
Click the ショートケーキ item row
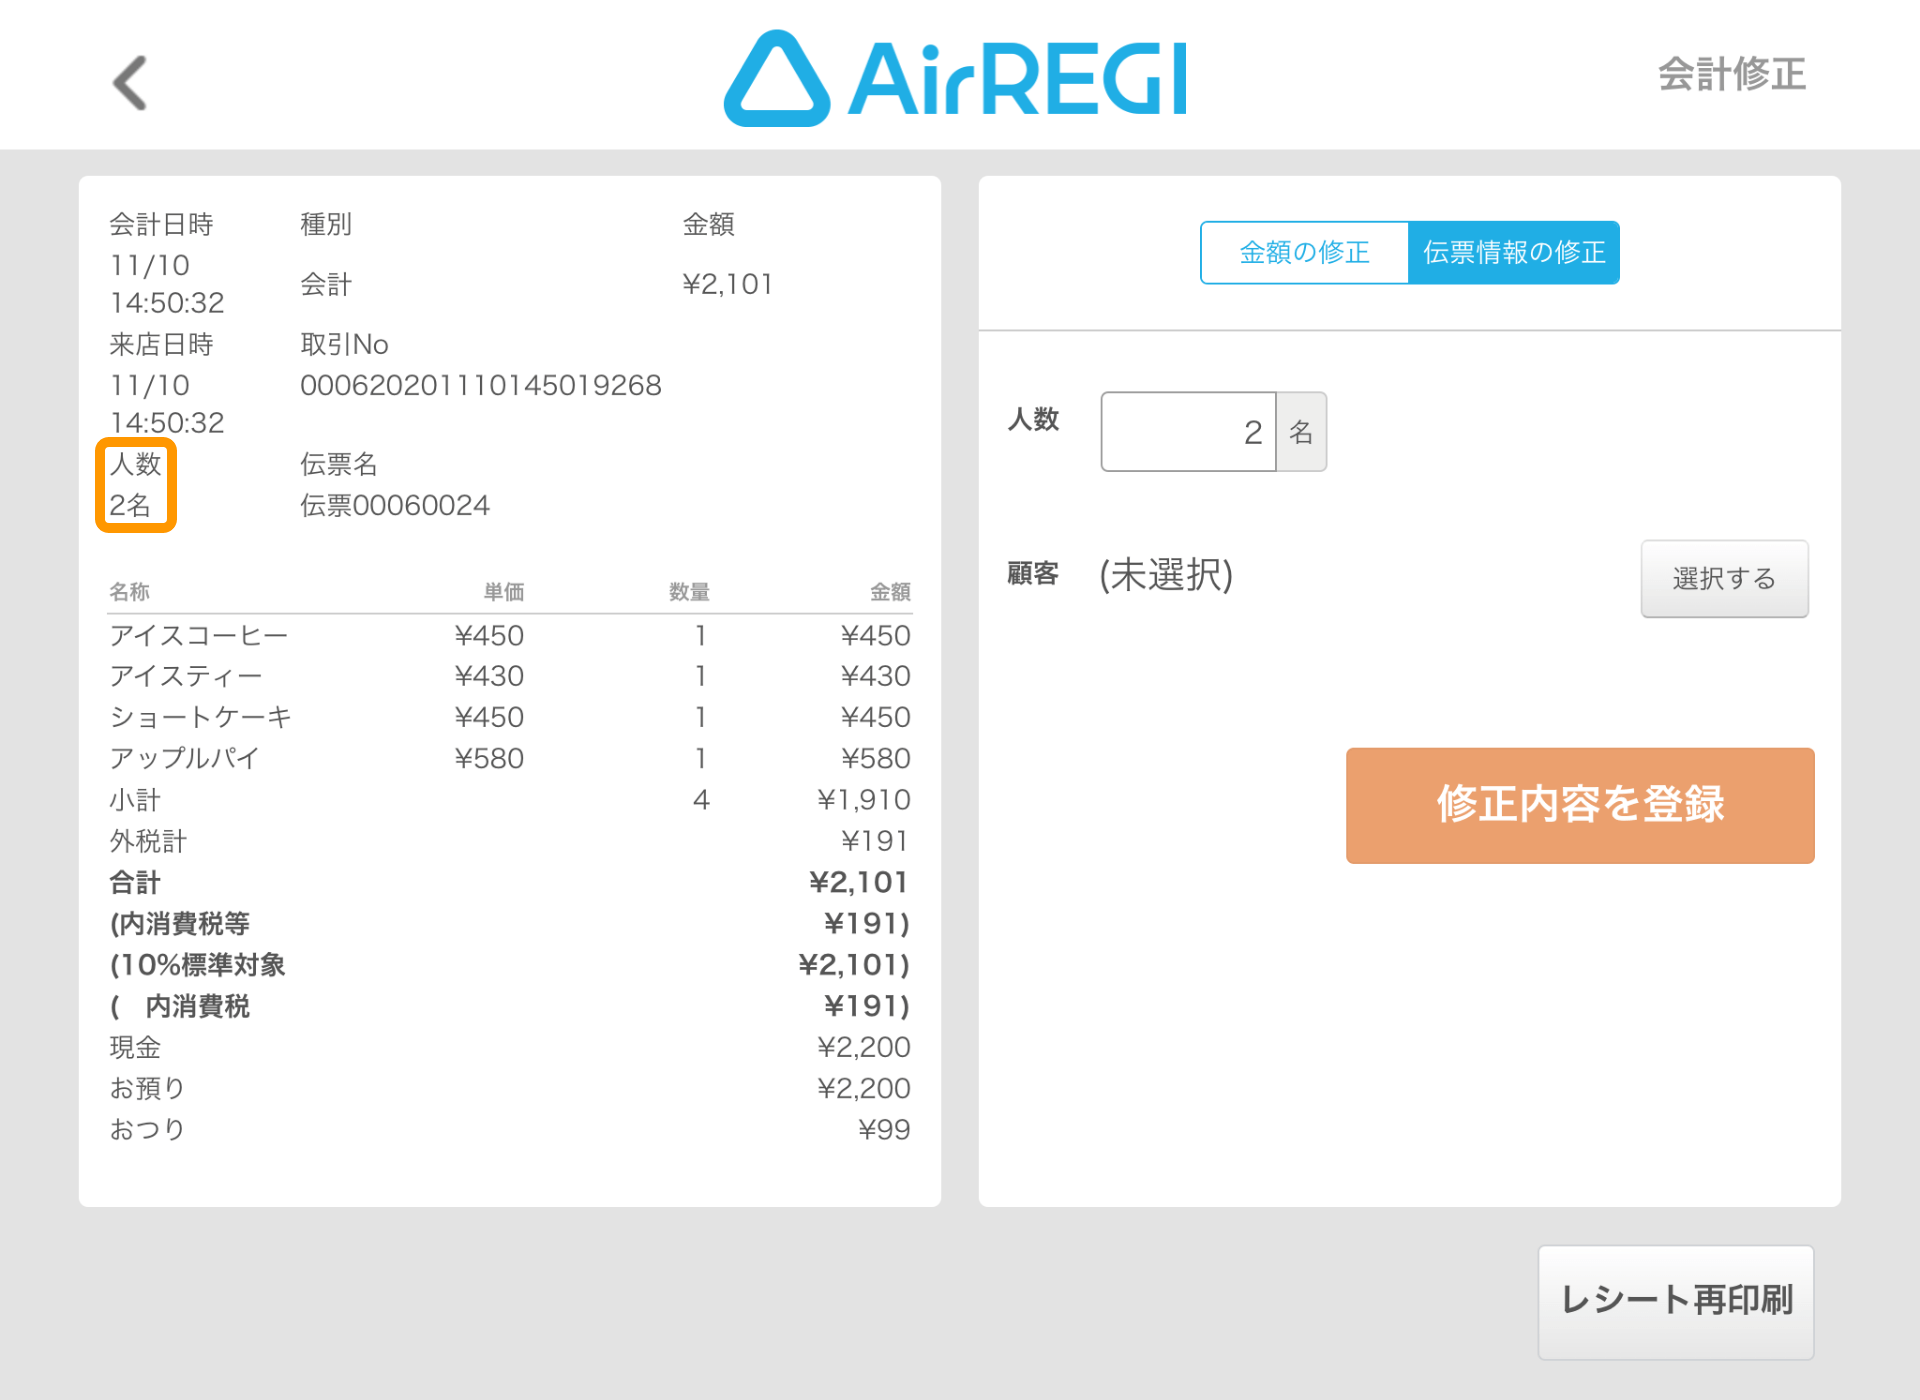click(510, 717)
